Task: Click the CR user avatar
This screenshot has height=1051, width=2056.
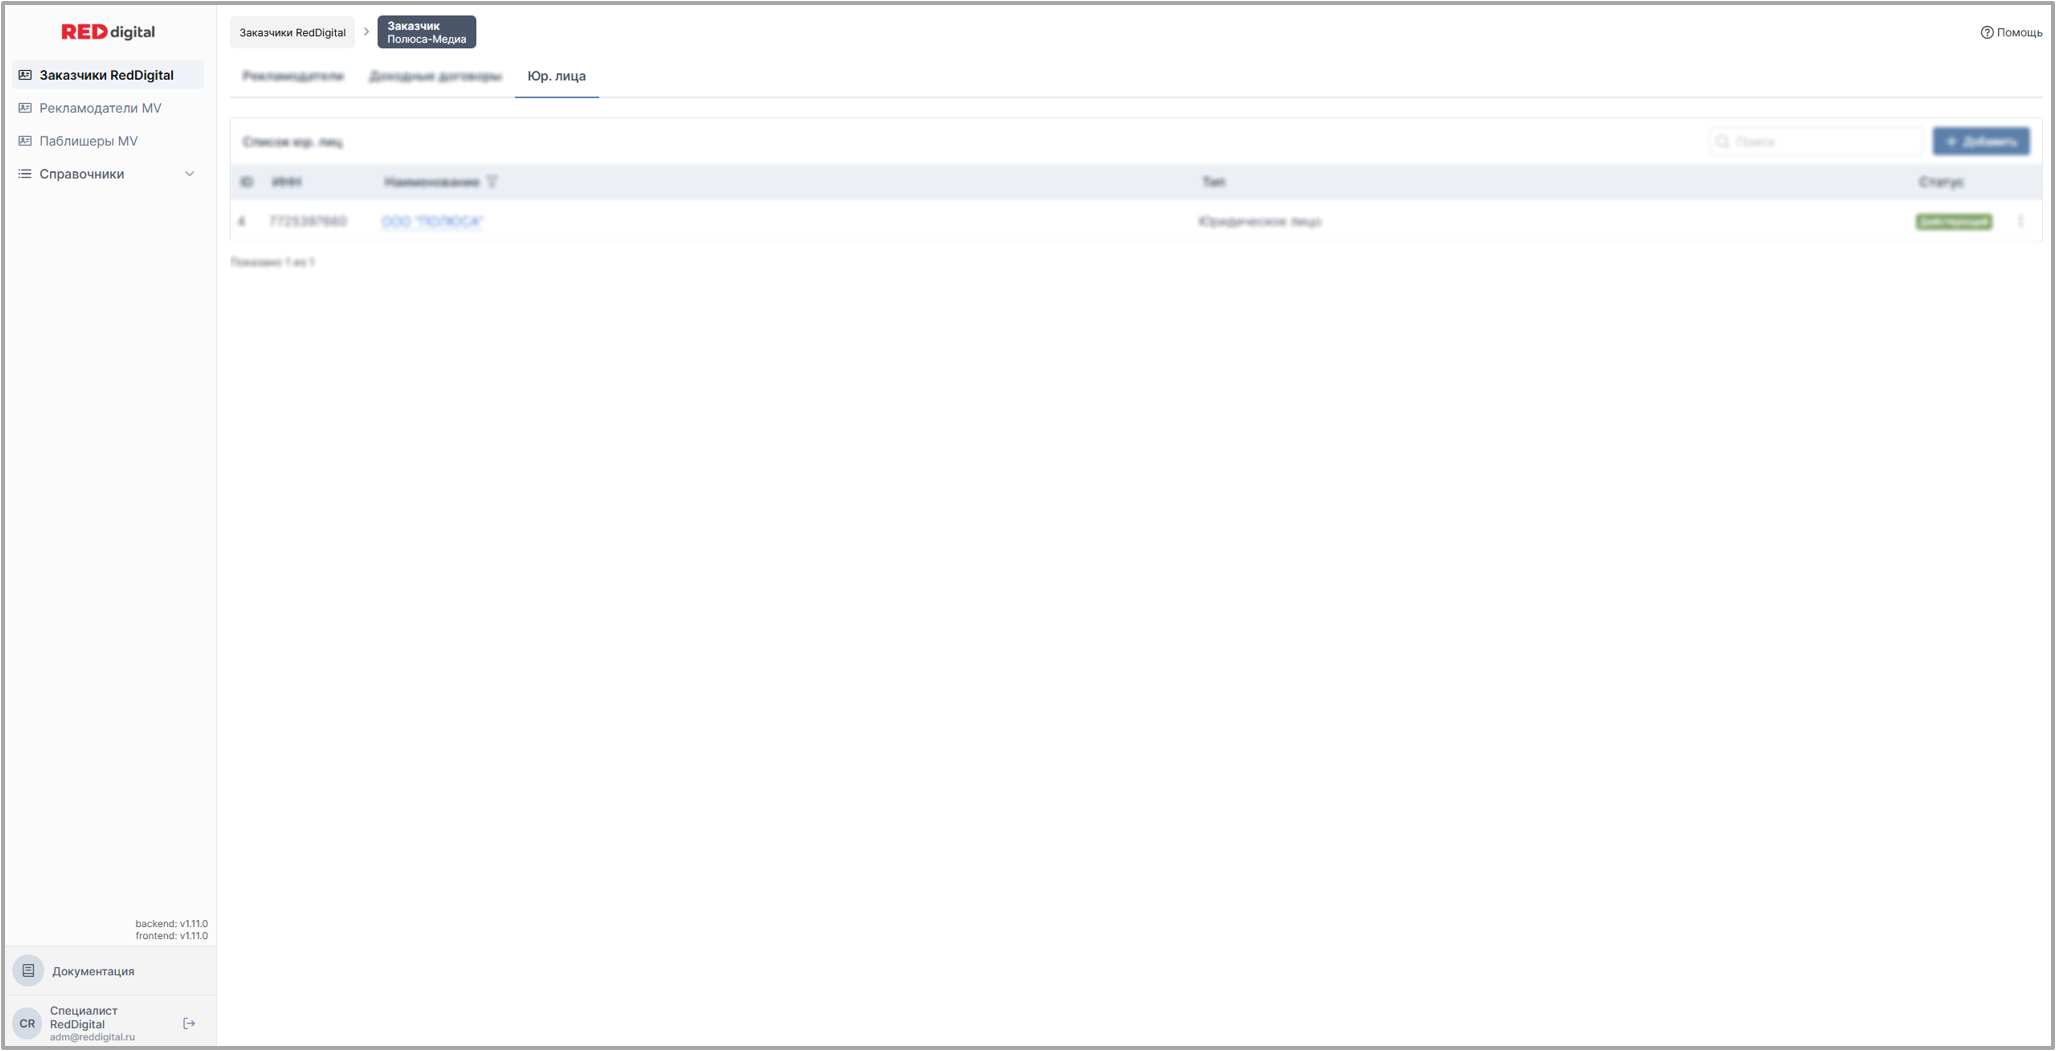Action: [27, 1023]
